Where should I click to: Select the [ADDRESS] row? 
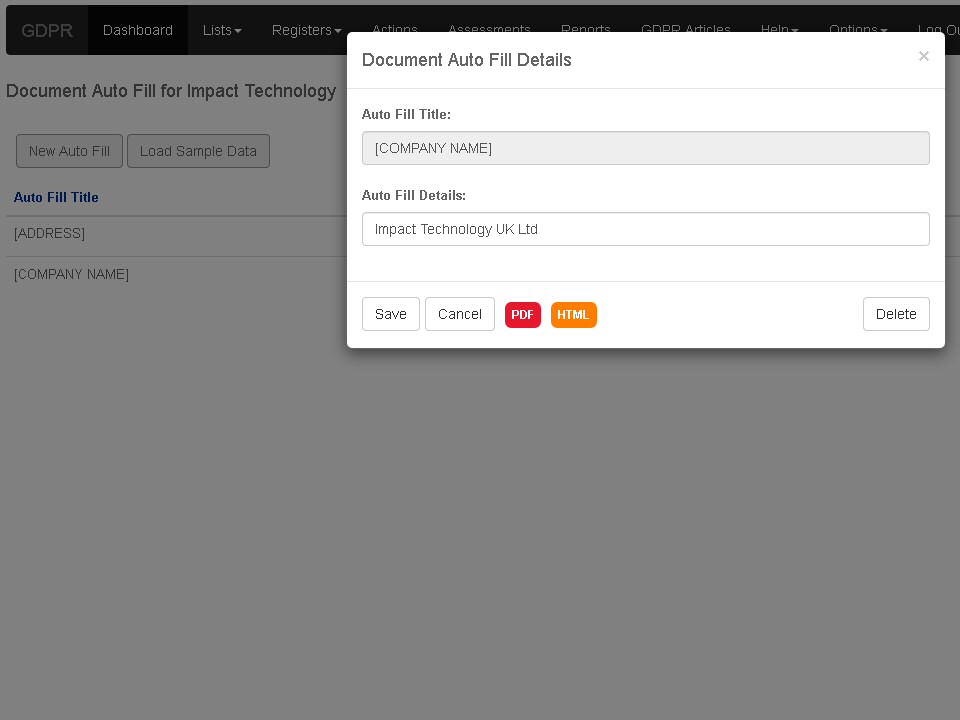176,233
